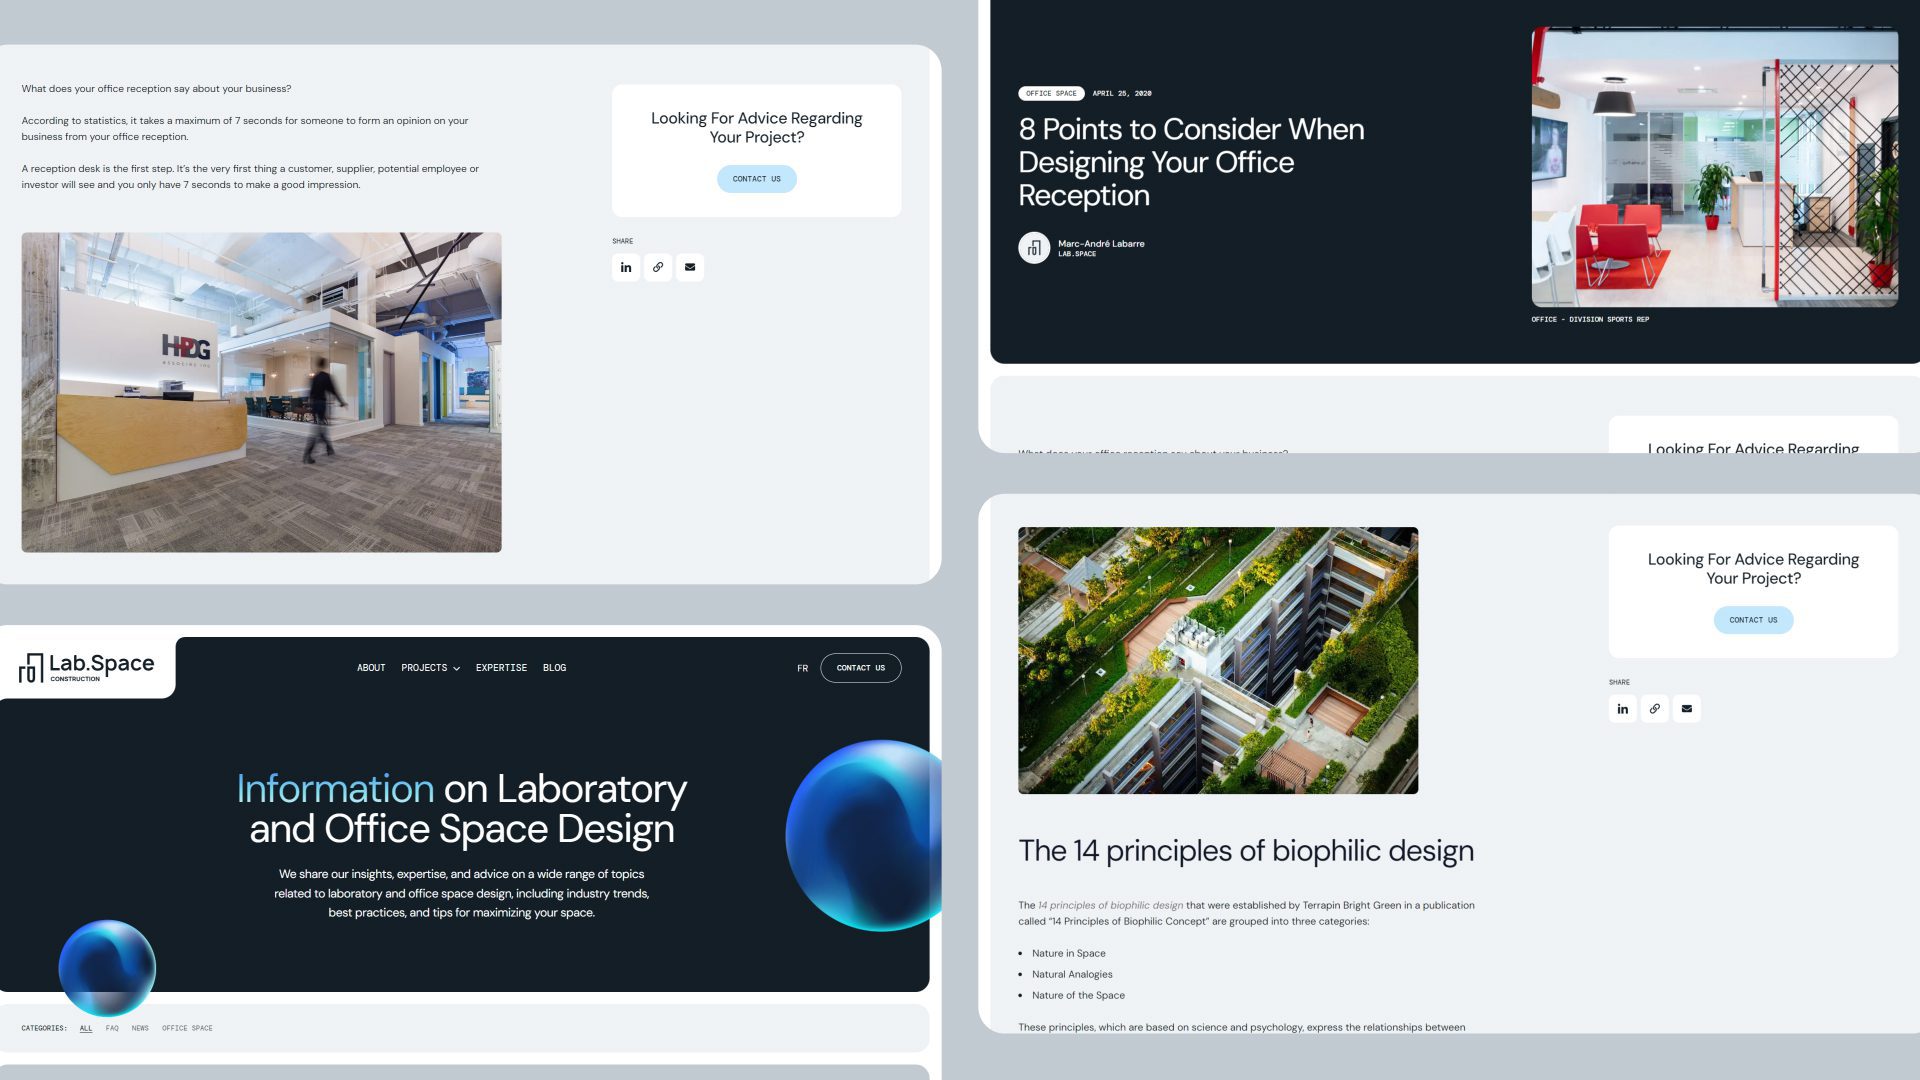Open the ABOUT menu item
Screen dimensions: 1920x1080
371,667
